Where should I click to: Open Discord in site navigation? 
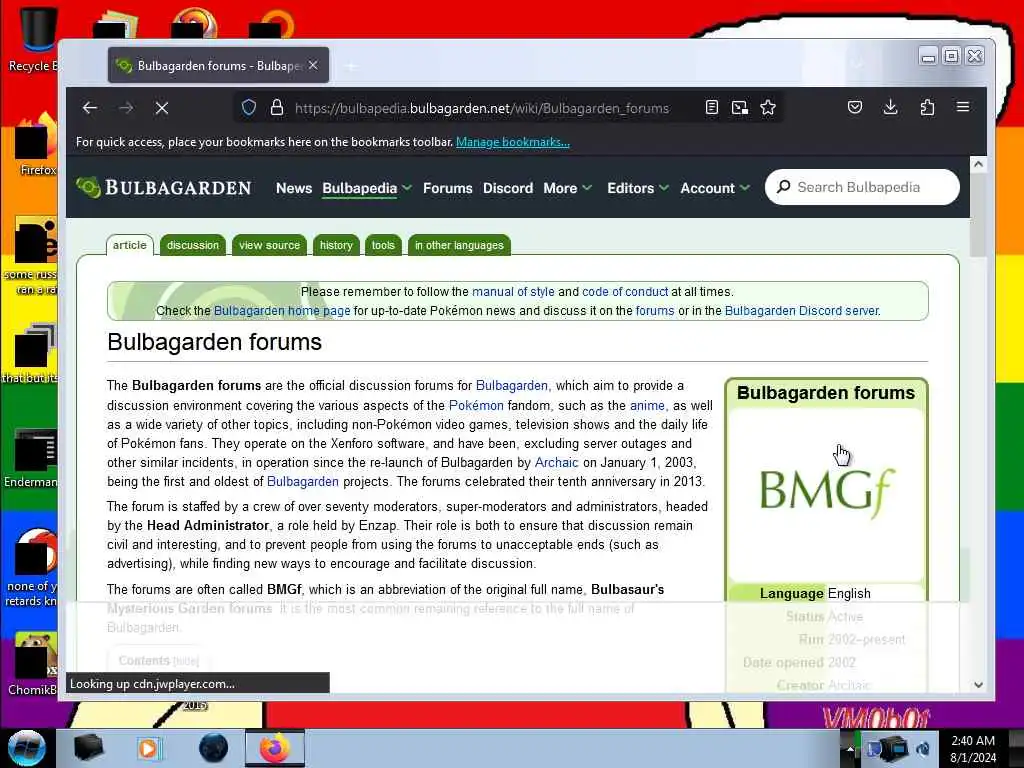tap(508, 188)
